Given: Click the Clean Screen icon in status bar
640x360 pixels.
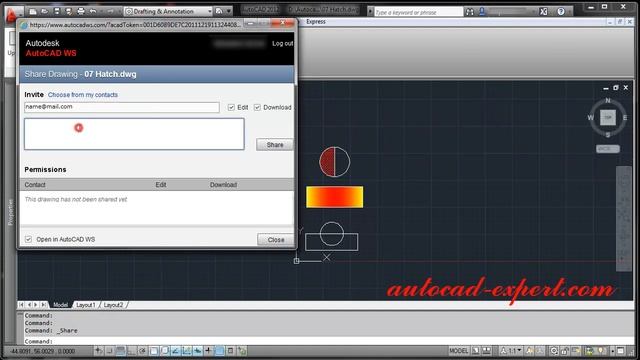Looking at the screenshot, I should pos(620,351).
